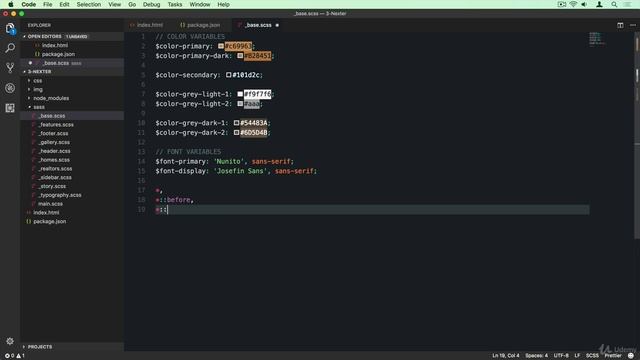Image resolution: width=640 pixels, height=360 pixels.
Task: Open _features.scss in explorer
Action: click(x=56, y=124)
